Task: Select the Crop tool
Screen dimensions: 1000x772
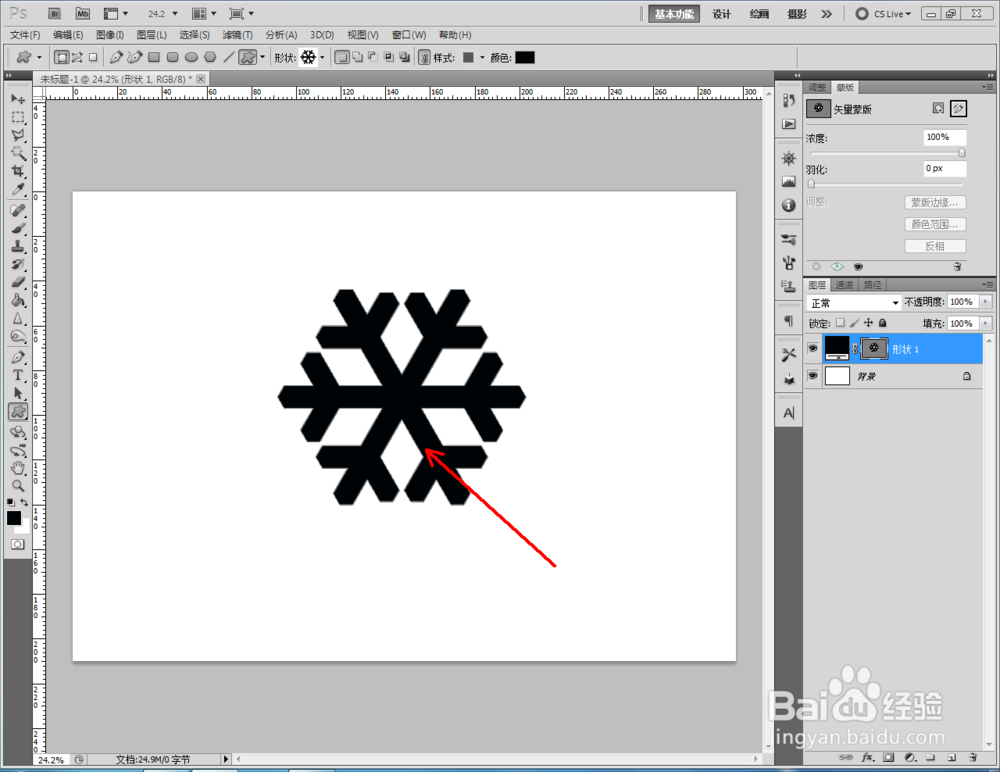Action: pos(18,171)
